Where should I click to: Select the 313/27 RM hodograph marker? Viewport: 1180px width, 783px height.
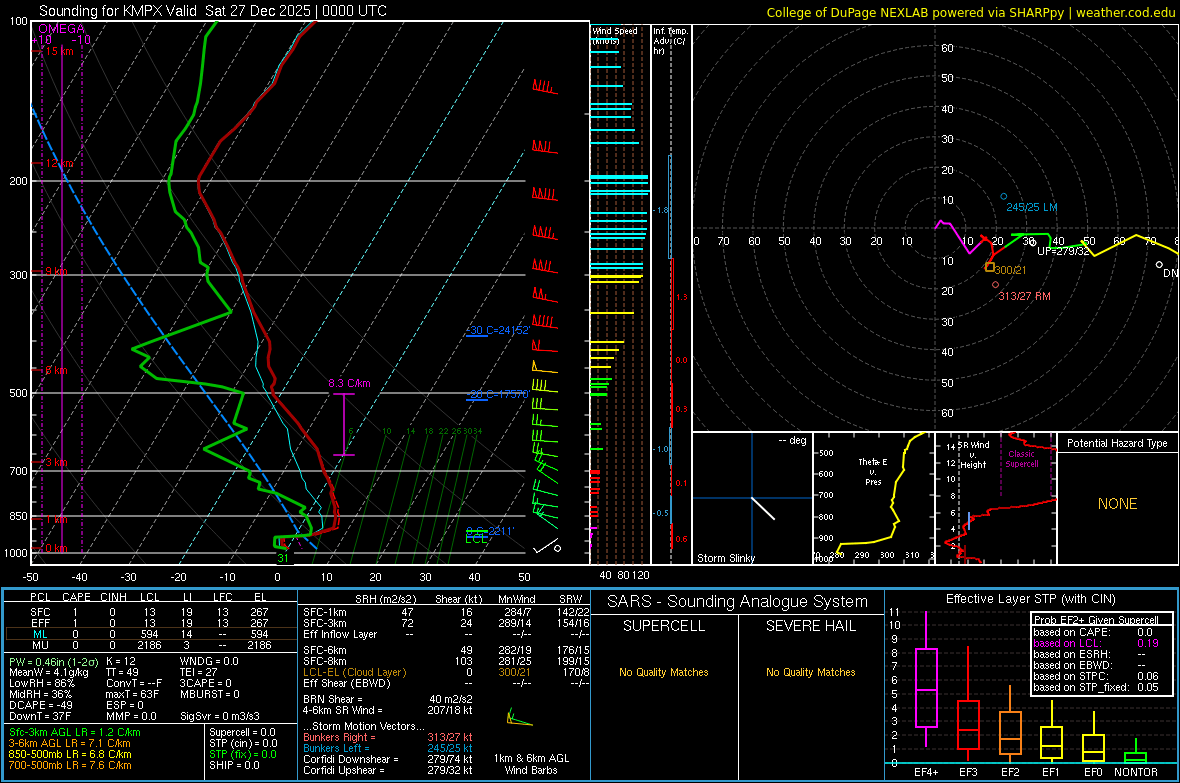tap(996, 285)
